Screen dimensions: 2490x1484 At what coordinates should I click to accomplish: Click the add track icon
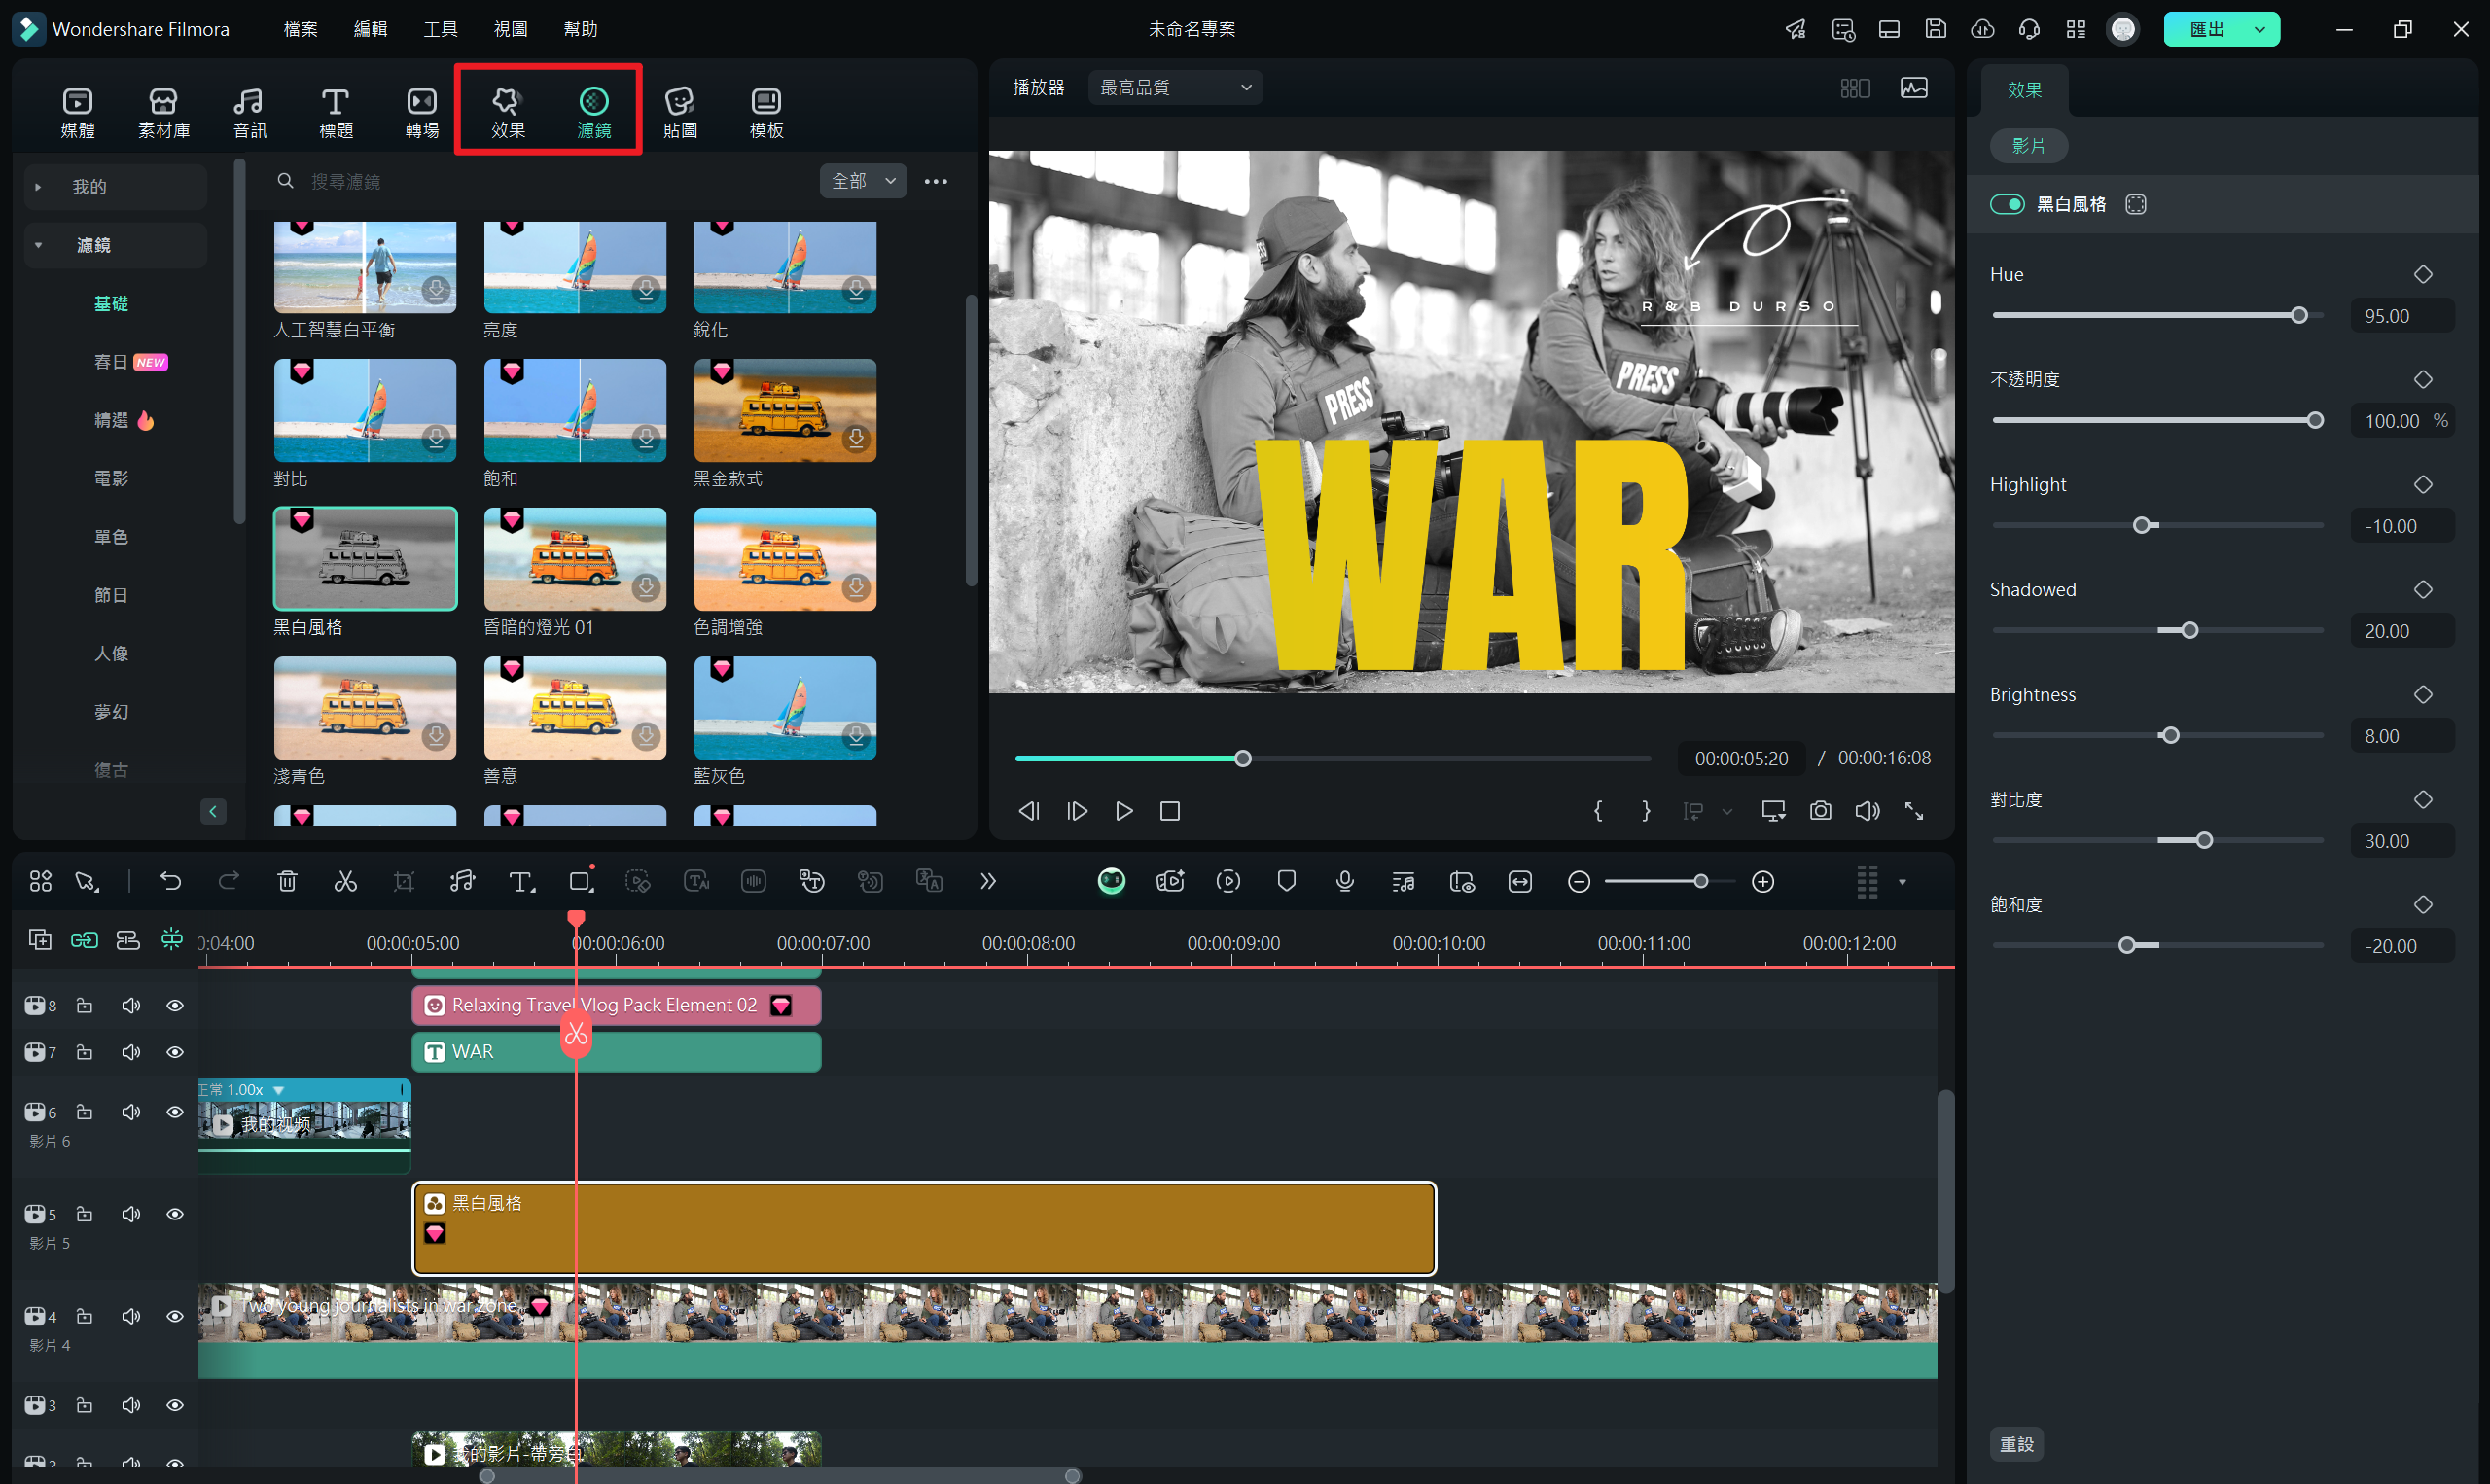click(x=40, y=939)
